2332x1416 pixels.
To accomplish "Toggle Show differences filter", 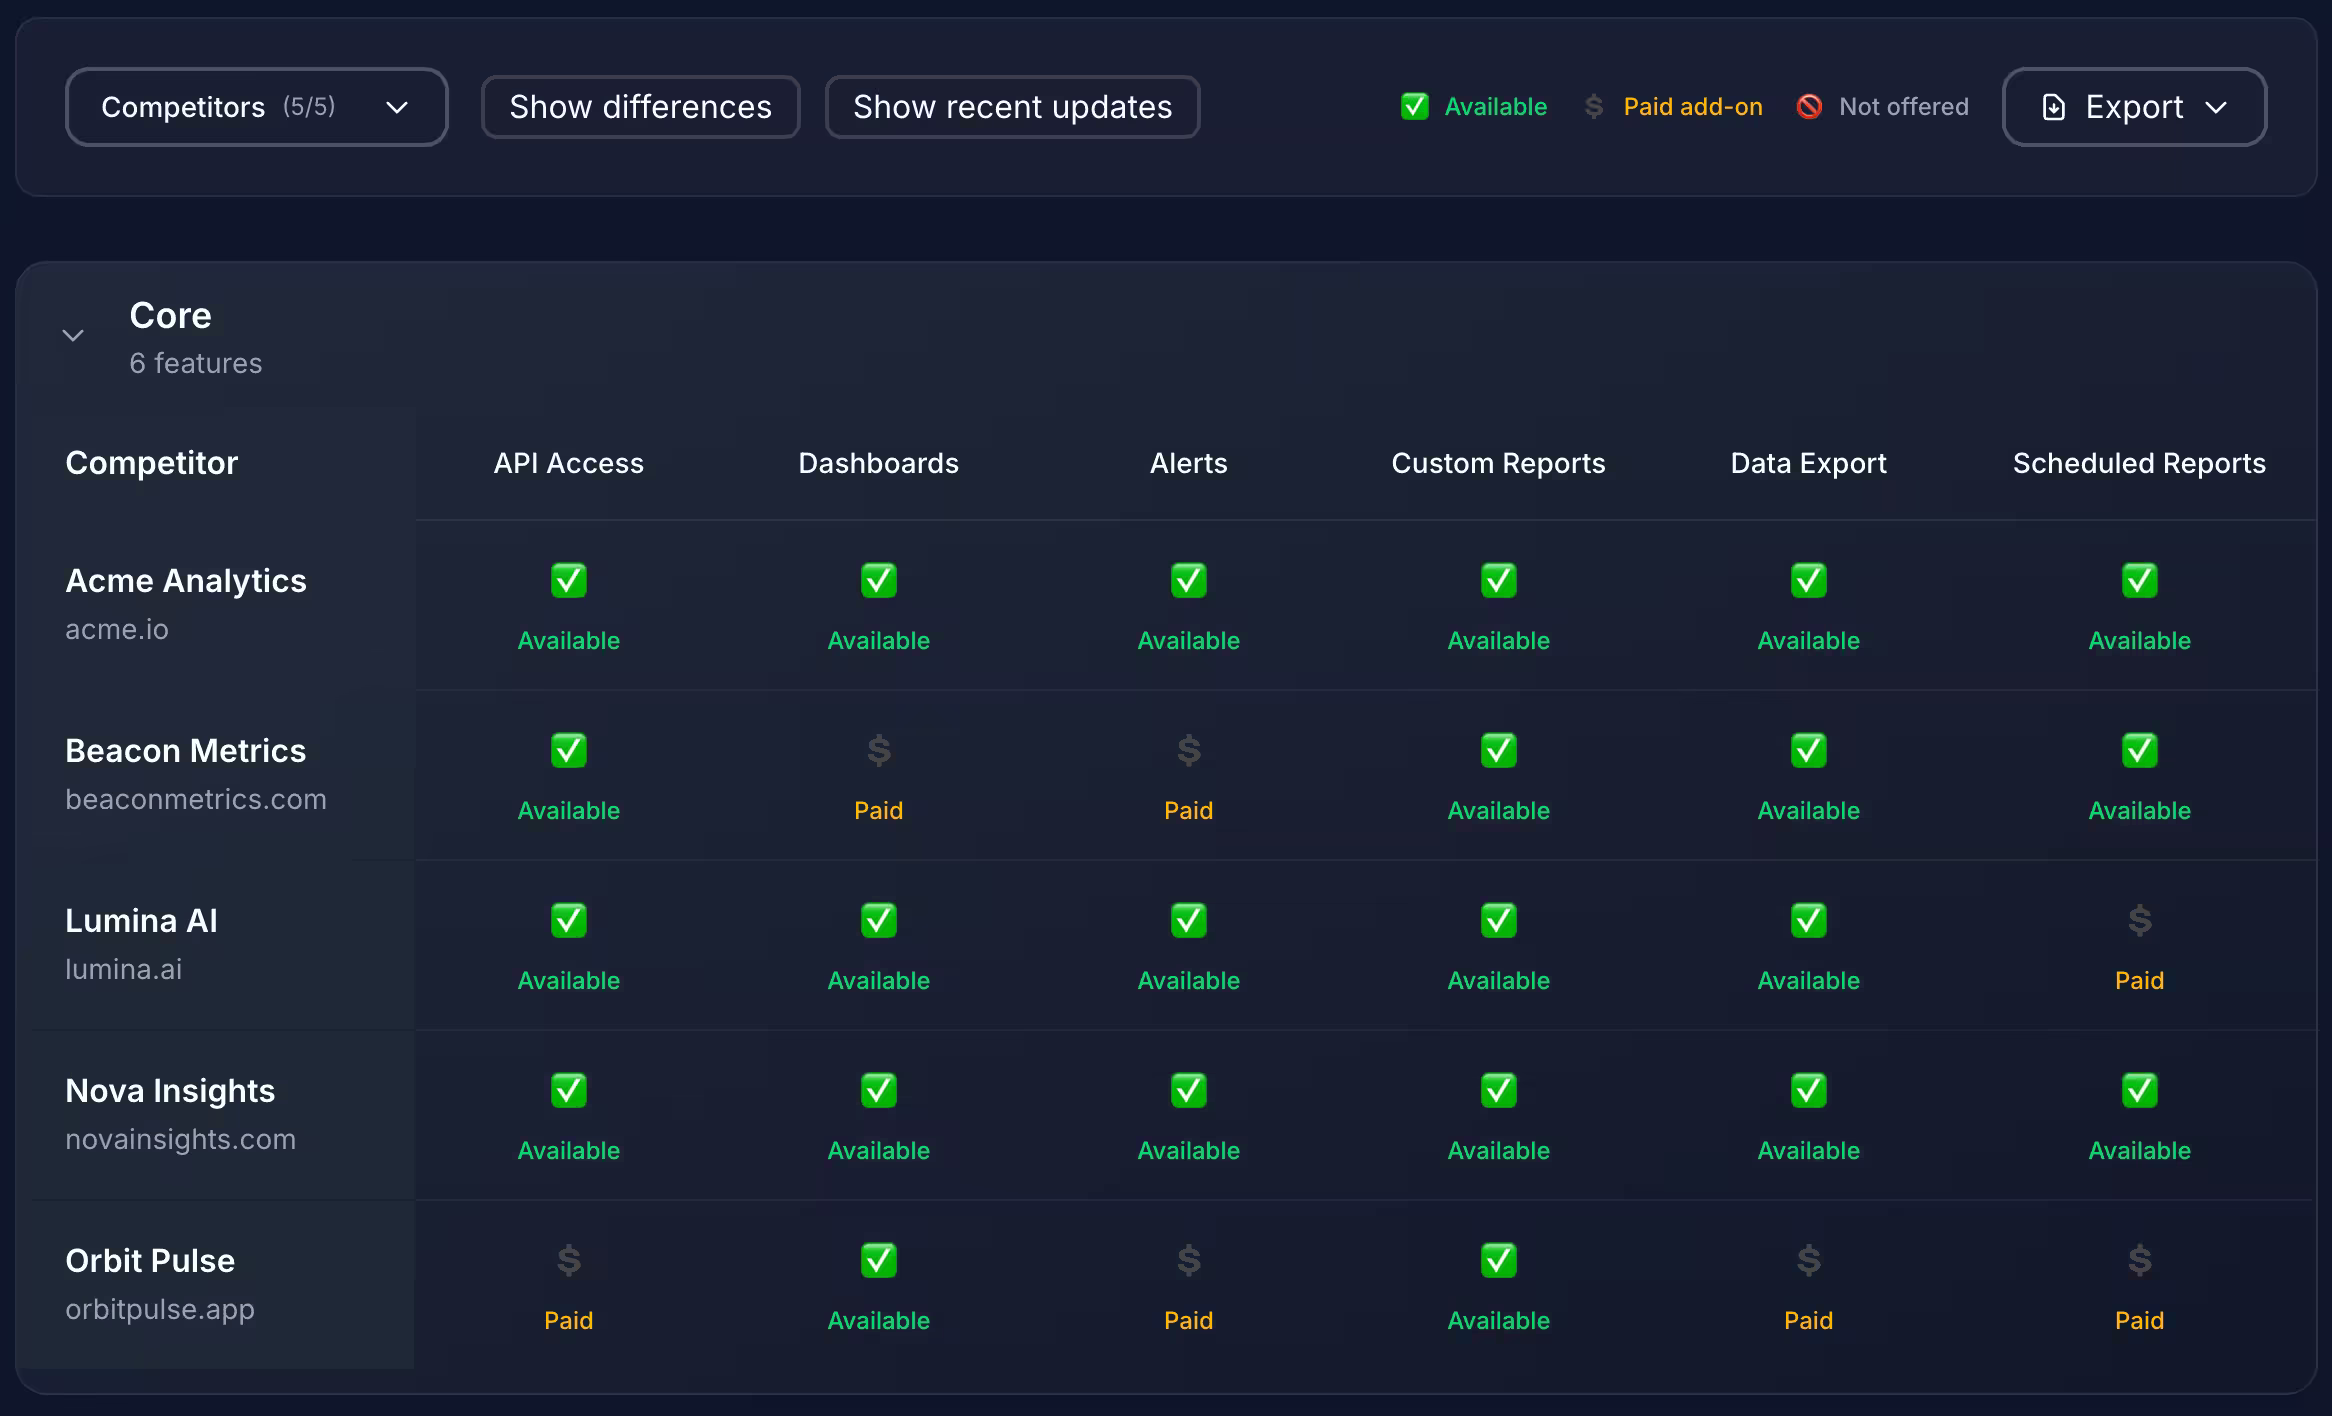I will point(640,107).
